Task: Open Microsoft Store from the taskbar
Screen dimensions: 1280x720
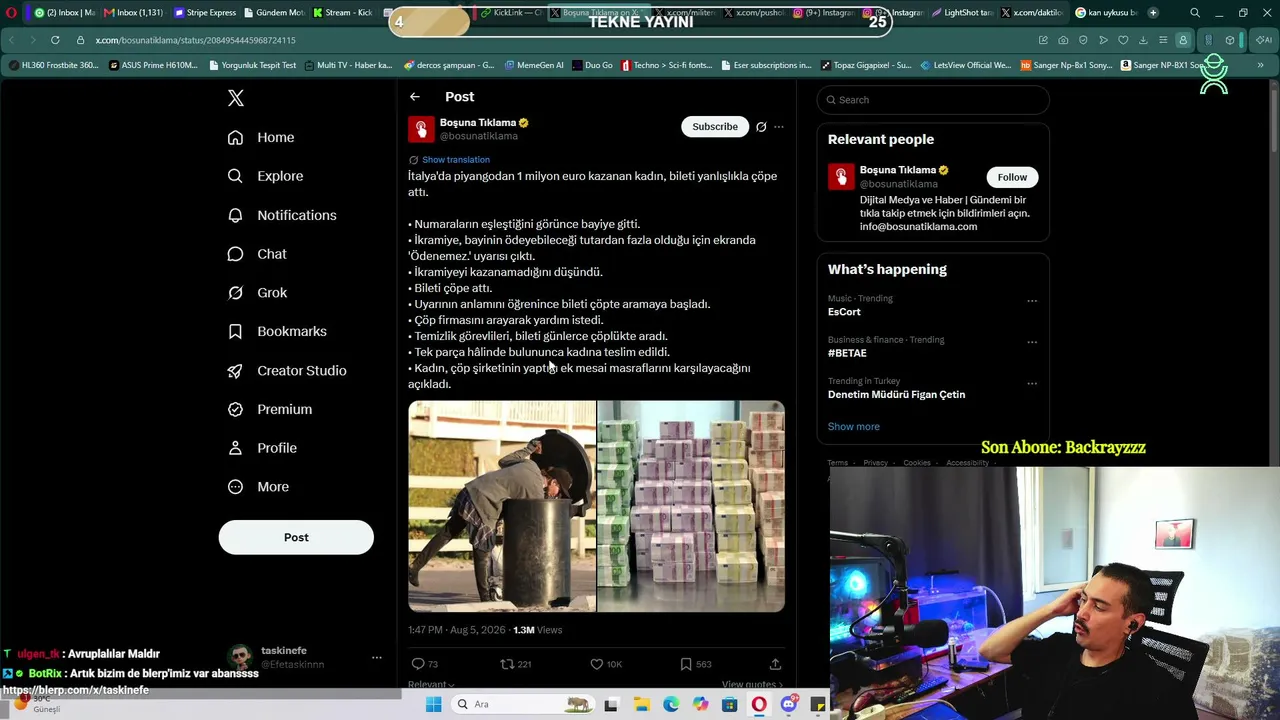Action: [x=730, y=704]
